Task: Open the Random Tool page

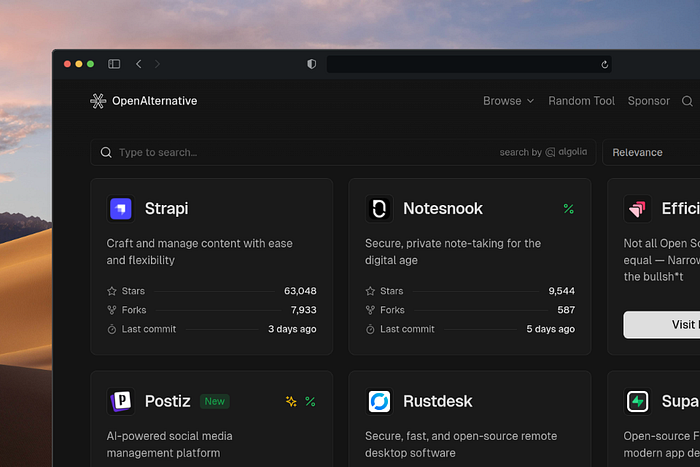Action: click(581, 101)
